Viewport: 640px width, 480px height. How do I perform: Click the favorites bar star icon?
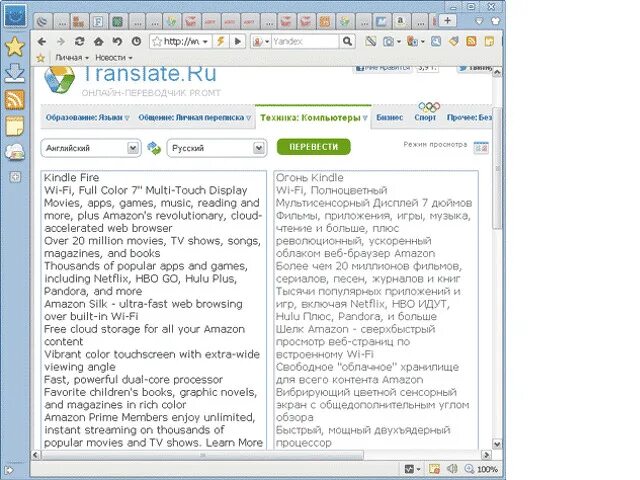click(x=40, y=58)
